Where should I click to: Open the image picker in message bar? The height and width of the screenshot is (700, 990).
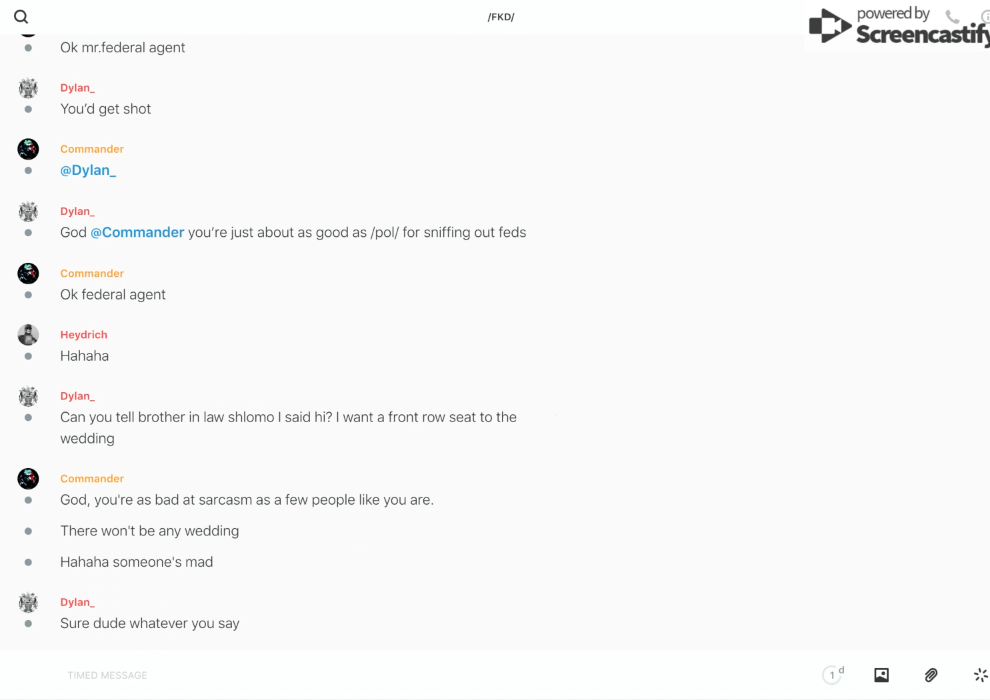881,675
